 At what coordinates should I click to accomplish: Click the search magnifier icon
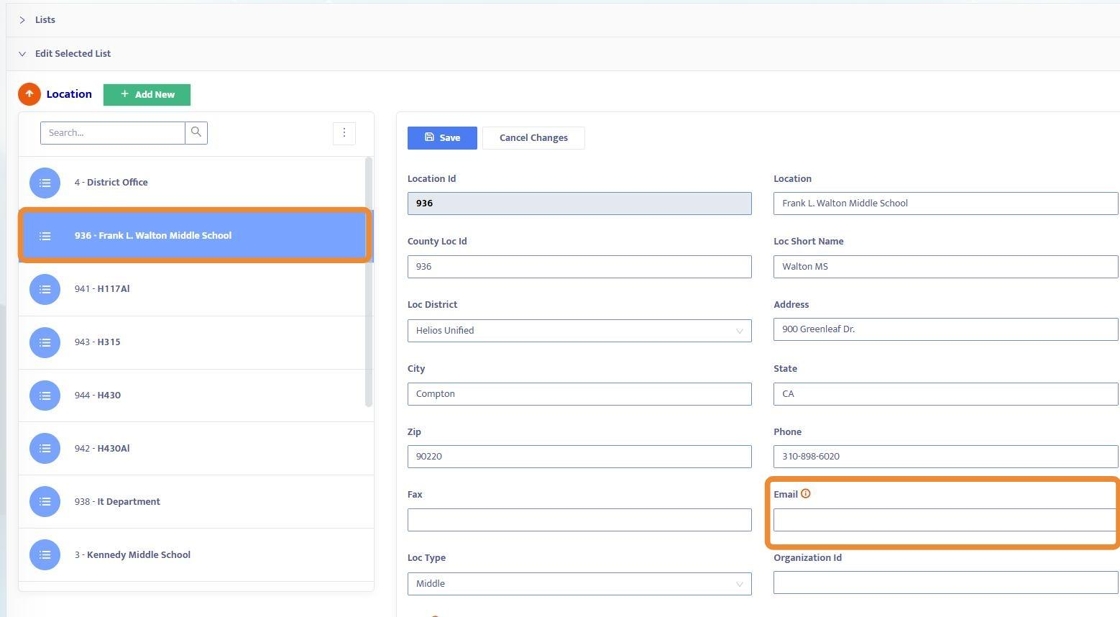pos(196,132)
